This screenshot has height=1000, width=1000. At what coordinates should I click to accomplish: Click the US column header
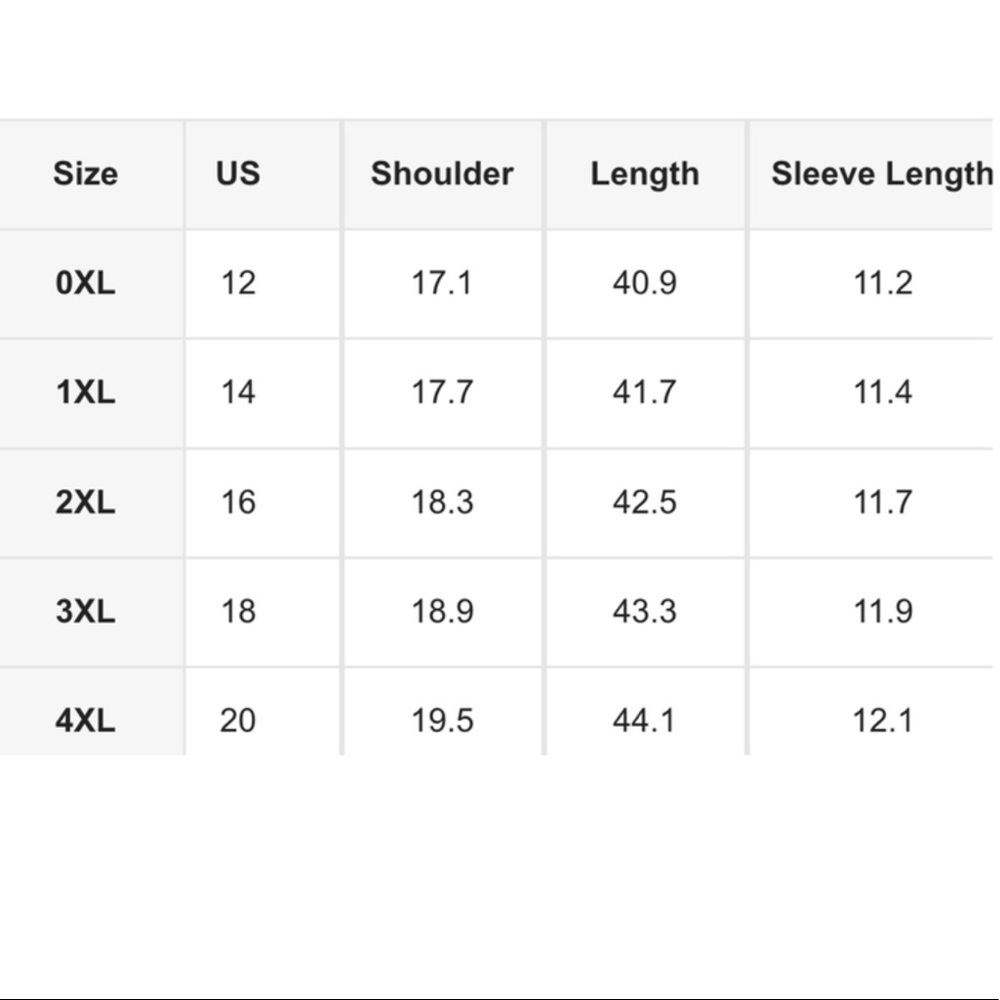coord(238,173)
